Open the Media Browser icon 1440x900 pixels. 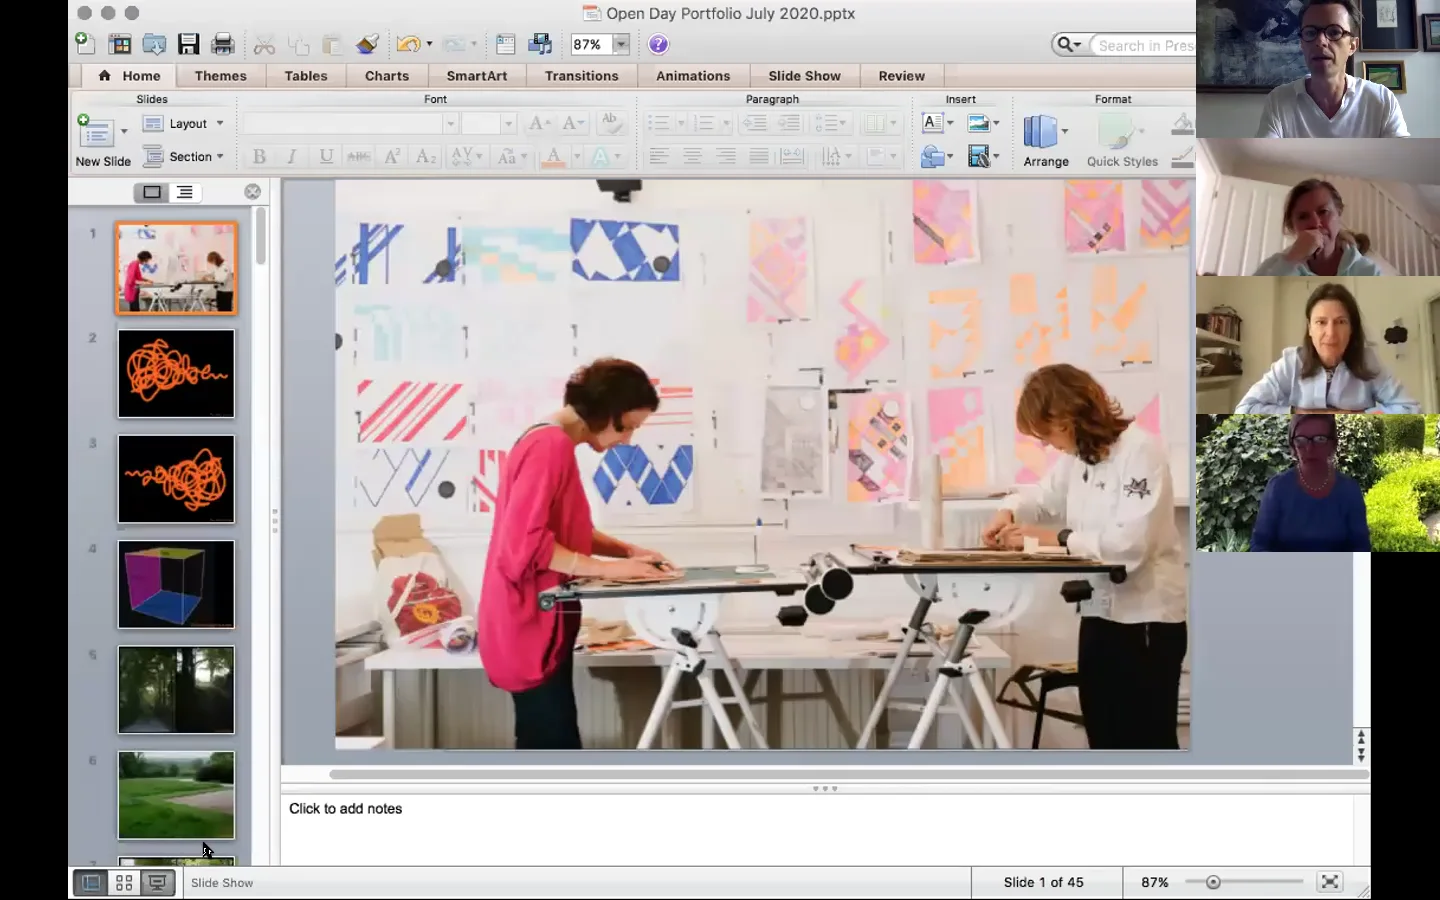[540, 44]
